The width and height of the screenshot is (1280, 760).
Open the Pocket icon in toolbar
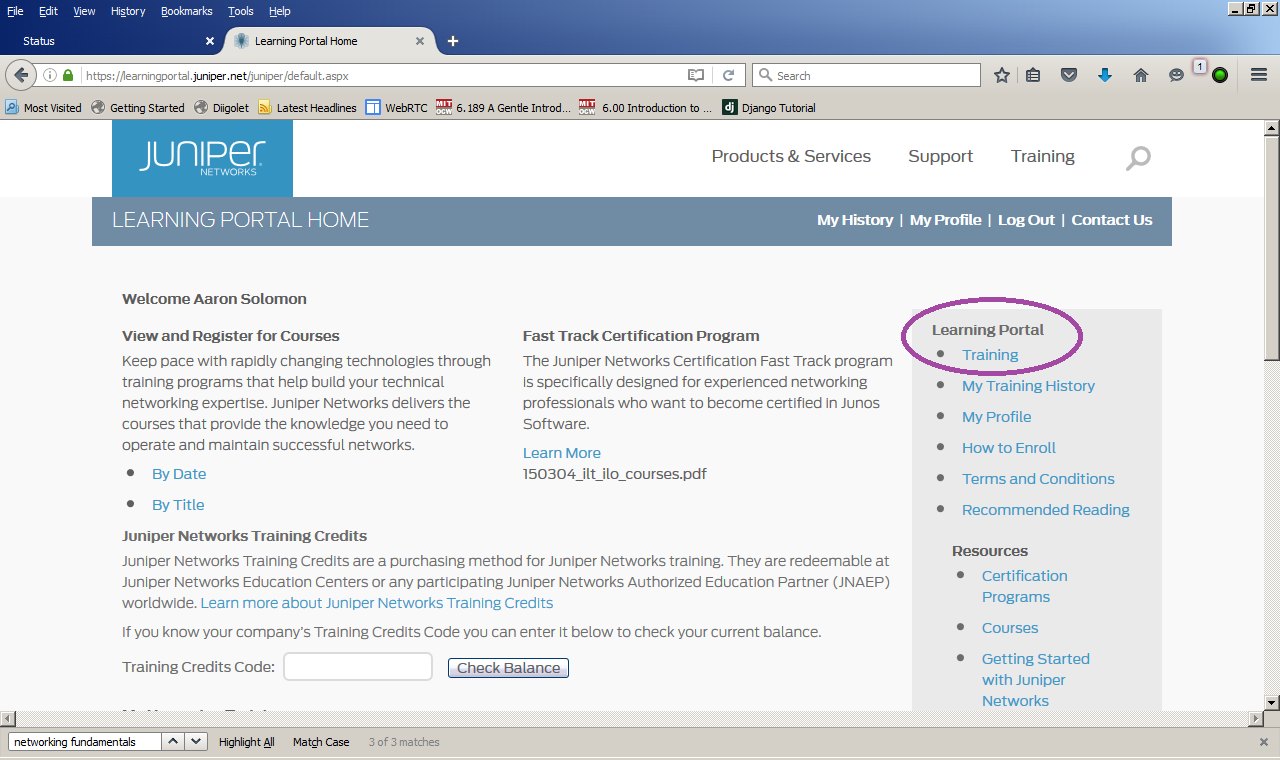(x=1069, y=76)
